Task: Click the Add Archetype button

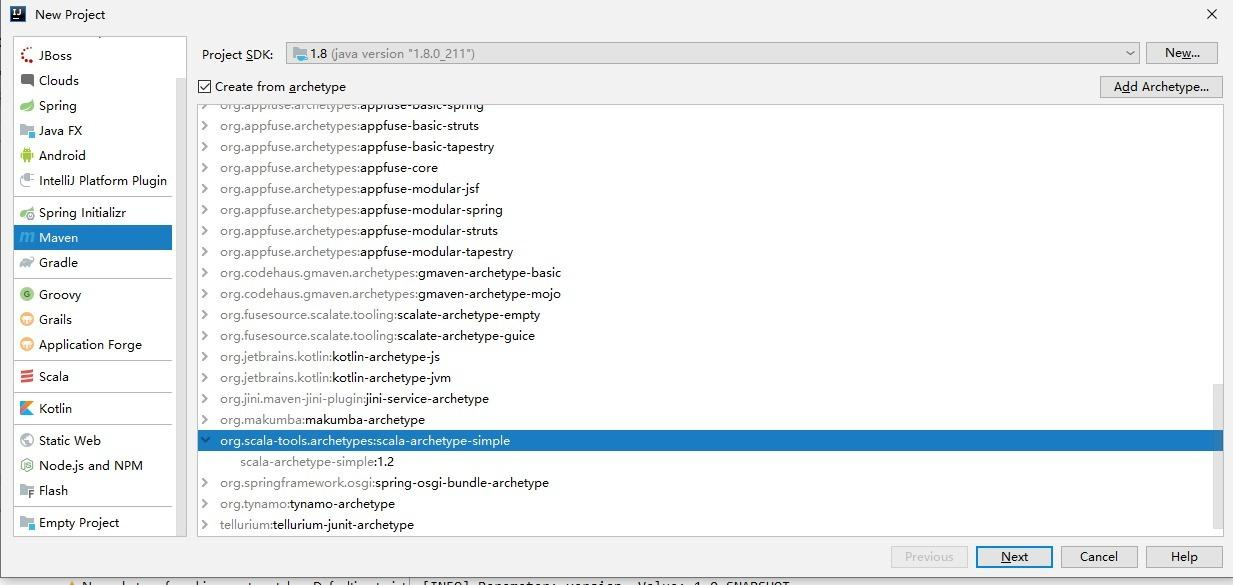Action: coord(1160,87)
